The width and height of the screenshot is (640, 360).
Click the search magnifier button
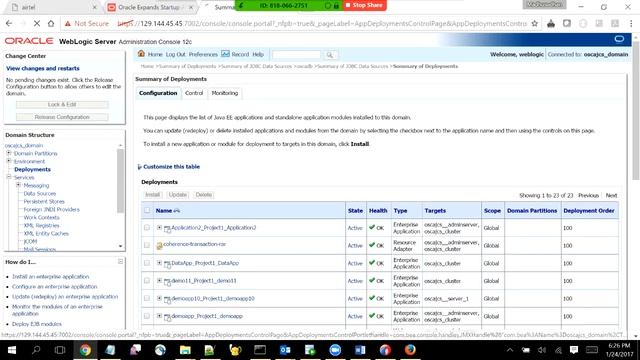pyautogui.click(x=329, y=54)
